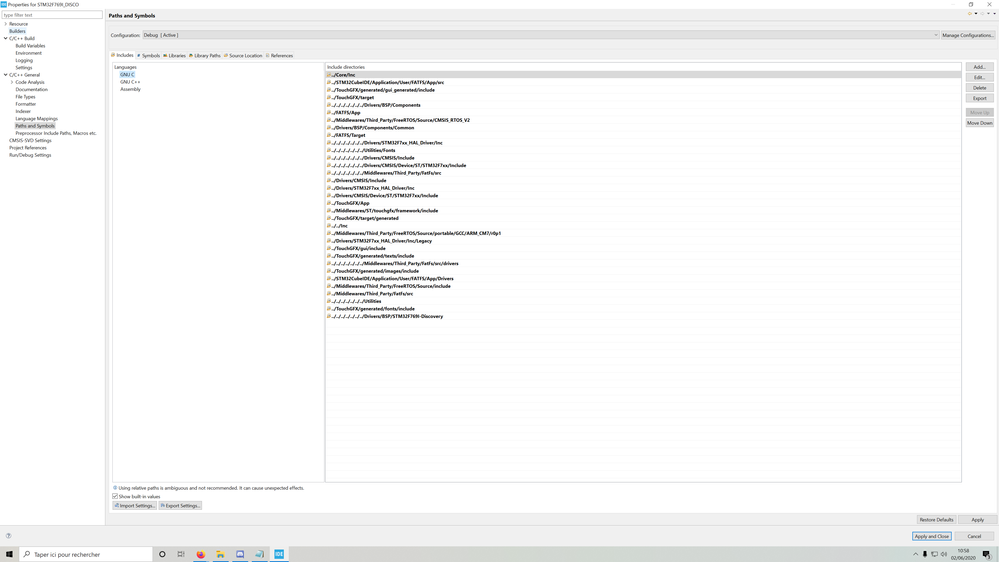Click the Cancel button
This screenshot has width=999, height=562.
click(974, 537)
